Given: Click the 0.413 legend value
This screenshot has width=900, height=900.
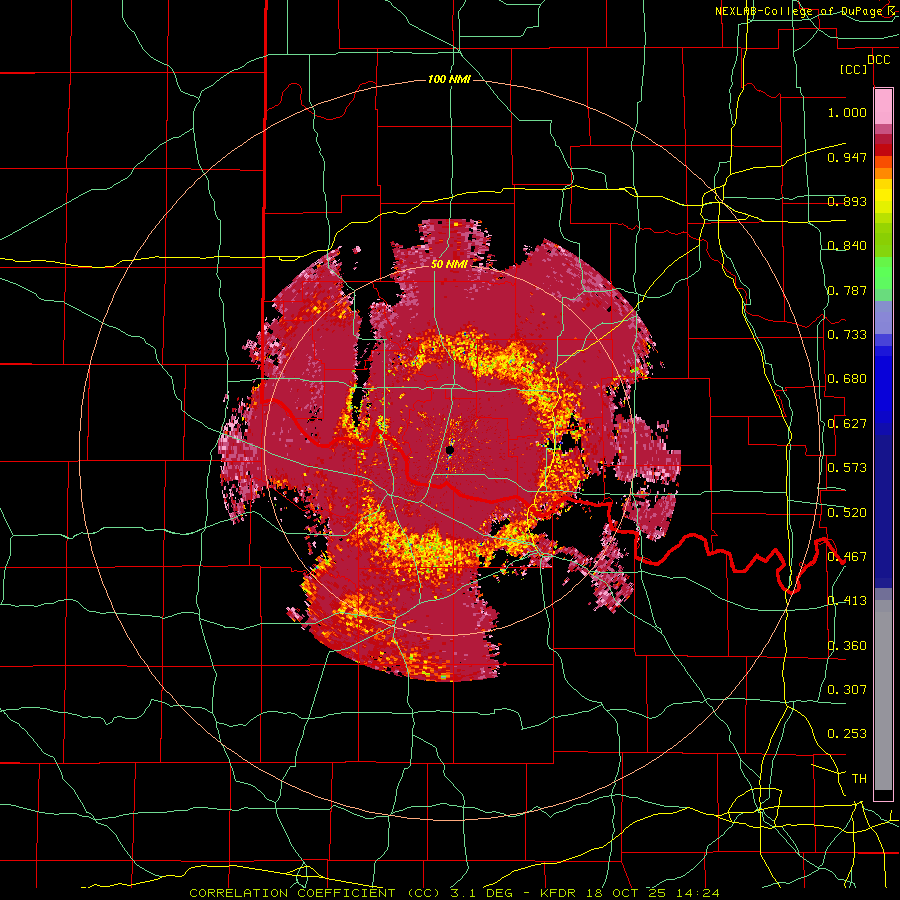Looking at the screenshot, I should (847, 601).
